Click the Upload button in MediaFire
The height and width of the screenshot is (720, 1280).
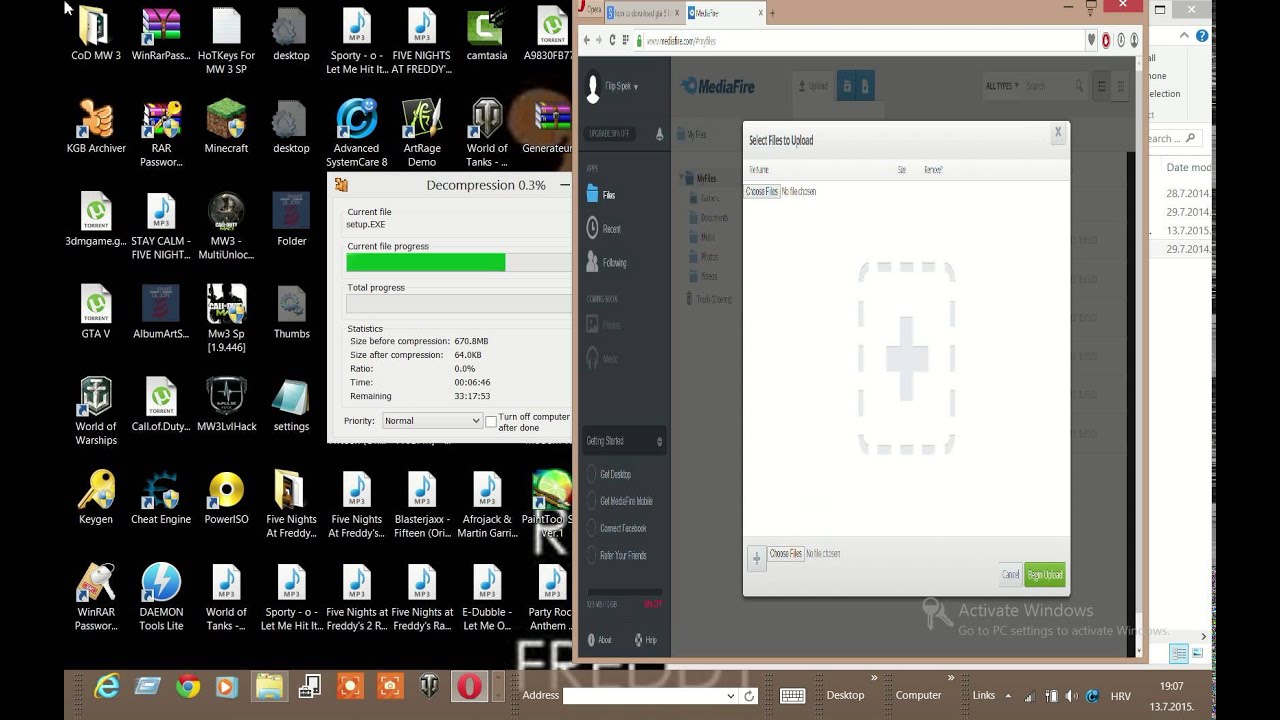coord(813,86)
